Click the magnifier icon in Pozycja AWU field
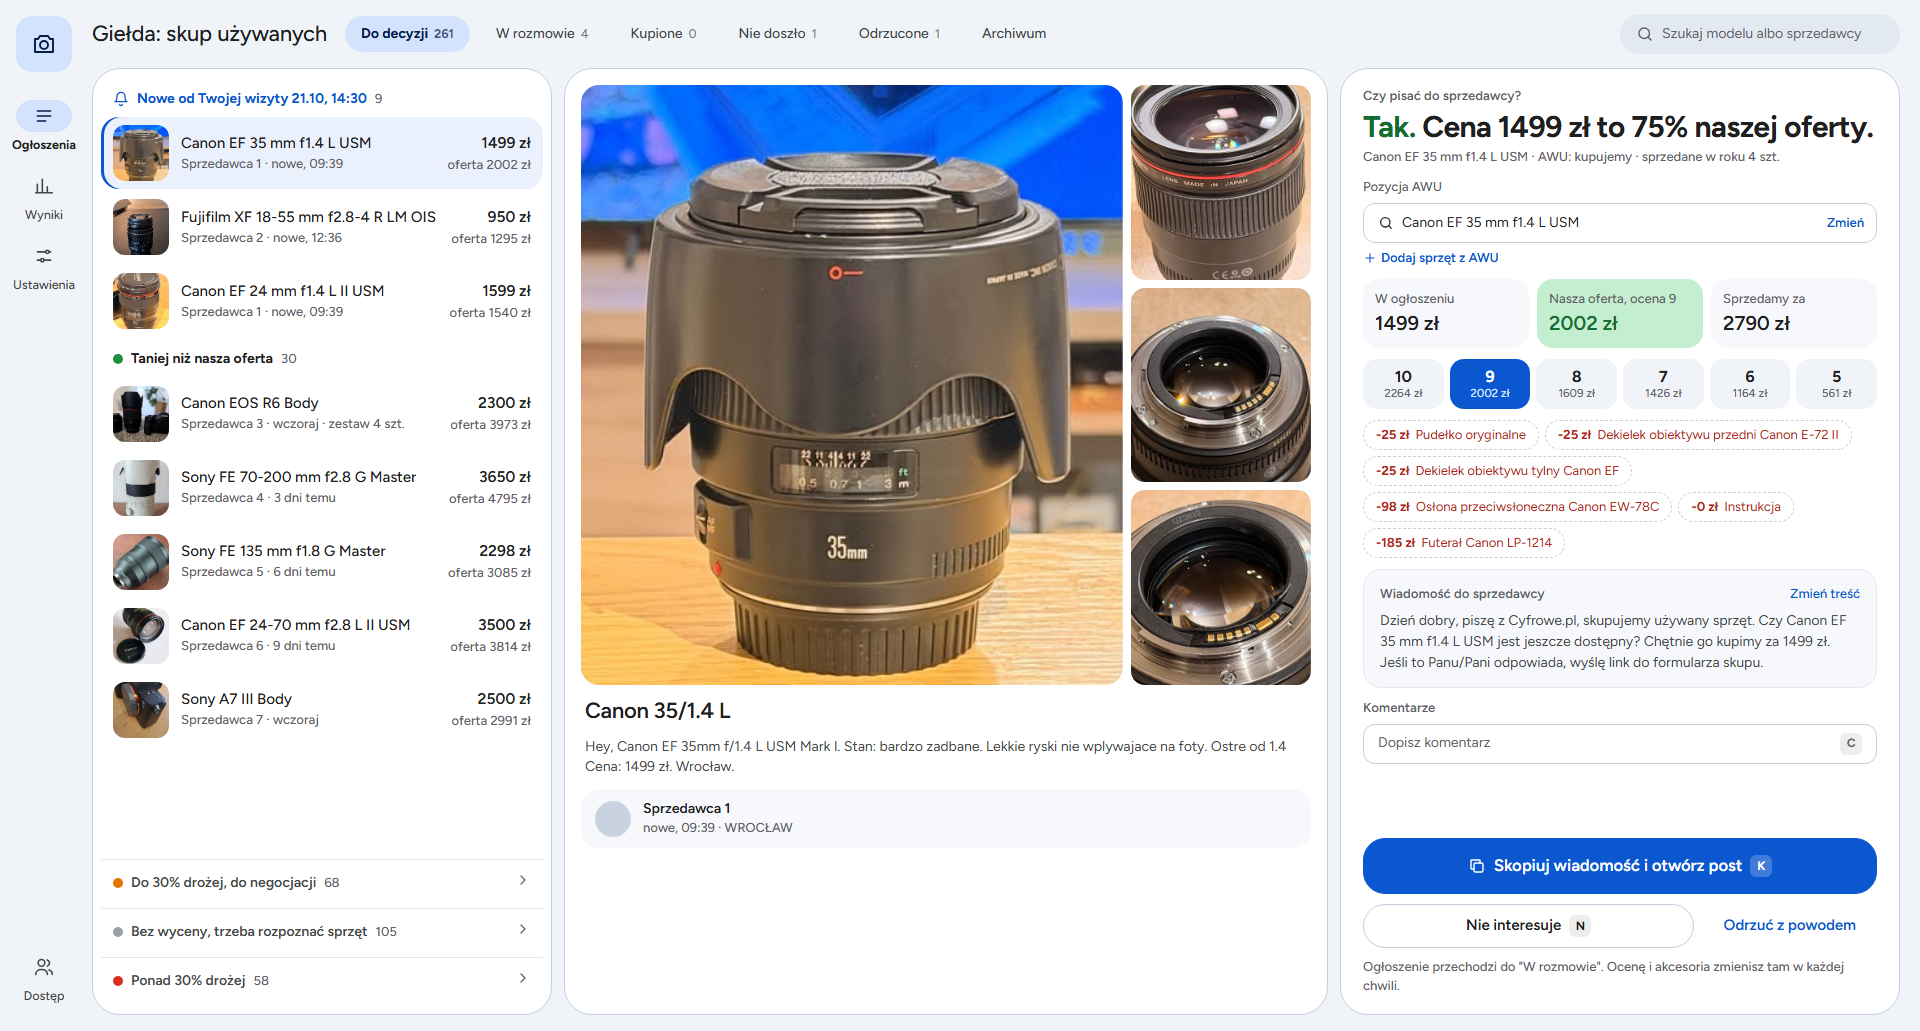The image size is (1920, 1031). [x=1386, y=223]
